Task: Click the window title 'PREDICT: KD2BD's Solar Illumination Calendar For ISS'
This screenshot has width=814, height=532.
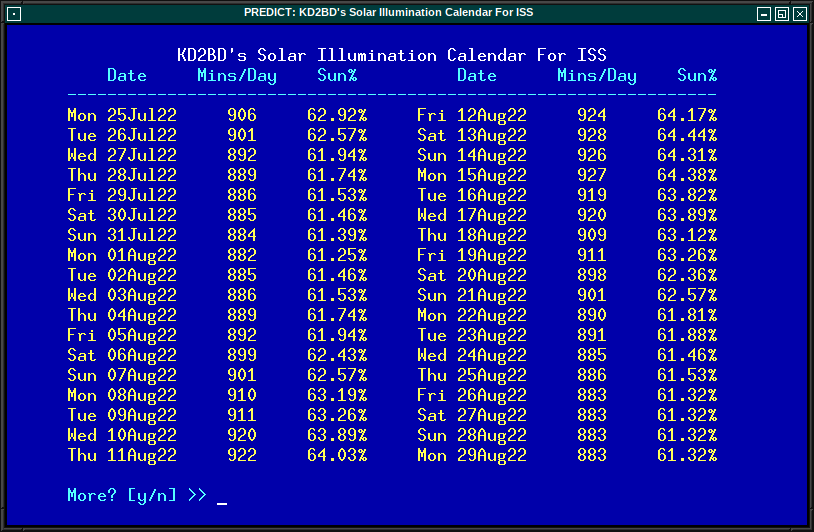Action: click(x=388, y=12)
